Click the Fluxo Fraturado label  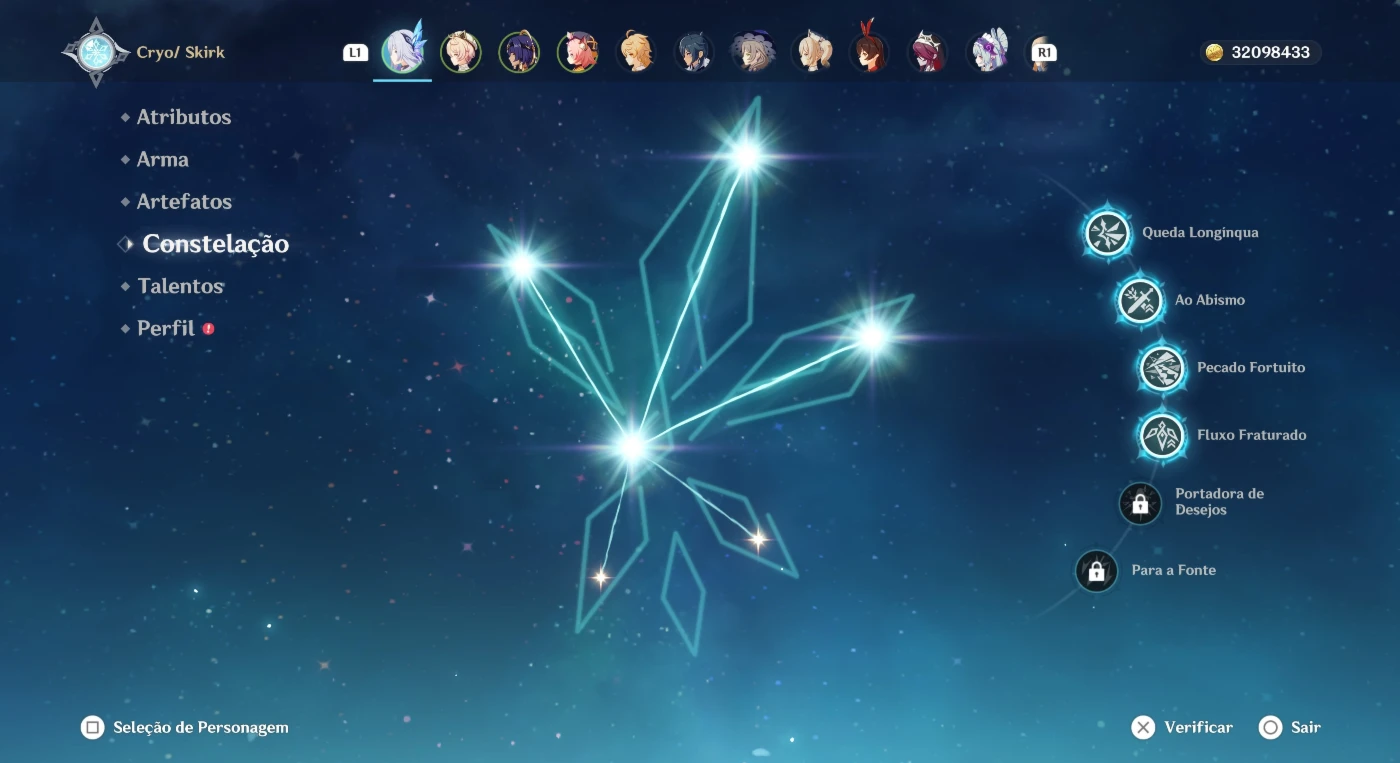click(1252, 436)
